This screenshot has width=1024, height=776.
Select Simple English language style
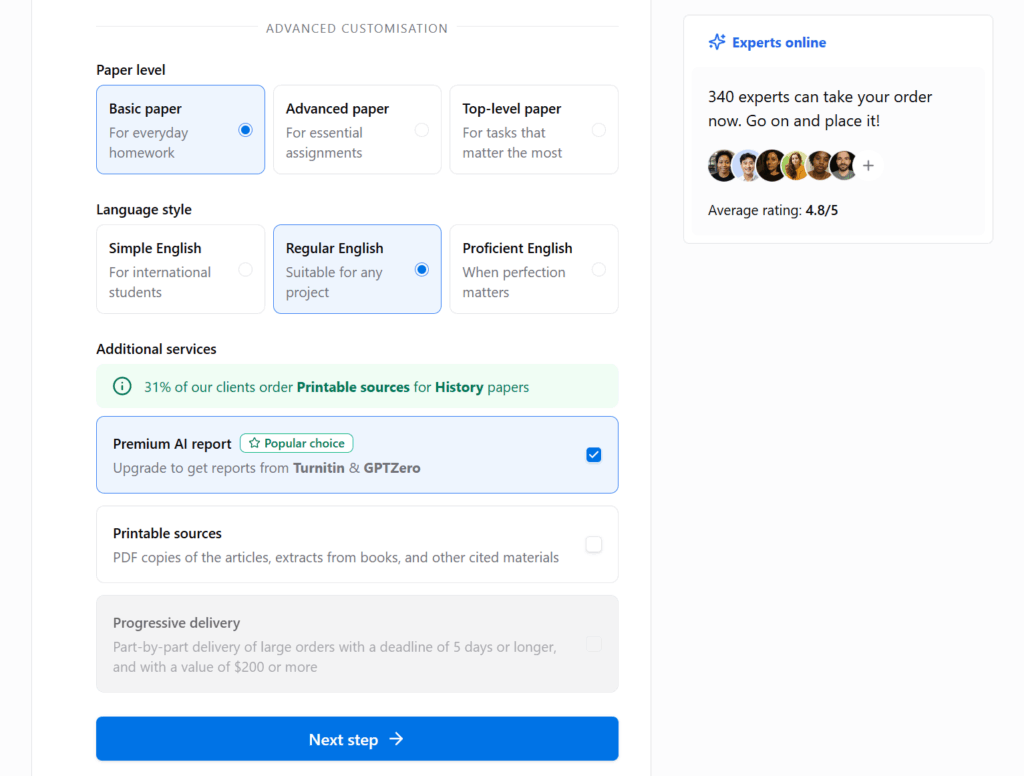pyautogui.click(x=245, y=269)
